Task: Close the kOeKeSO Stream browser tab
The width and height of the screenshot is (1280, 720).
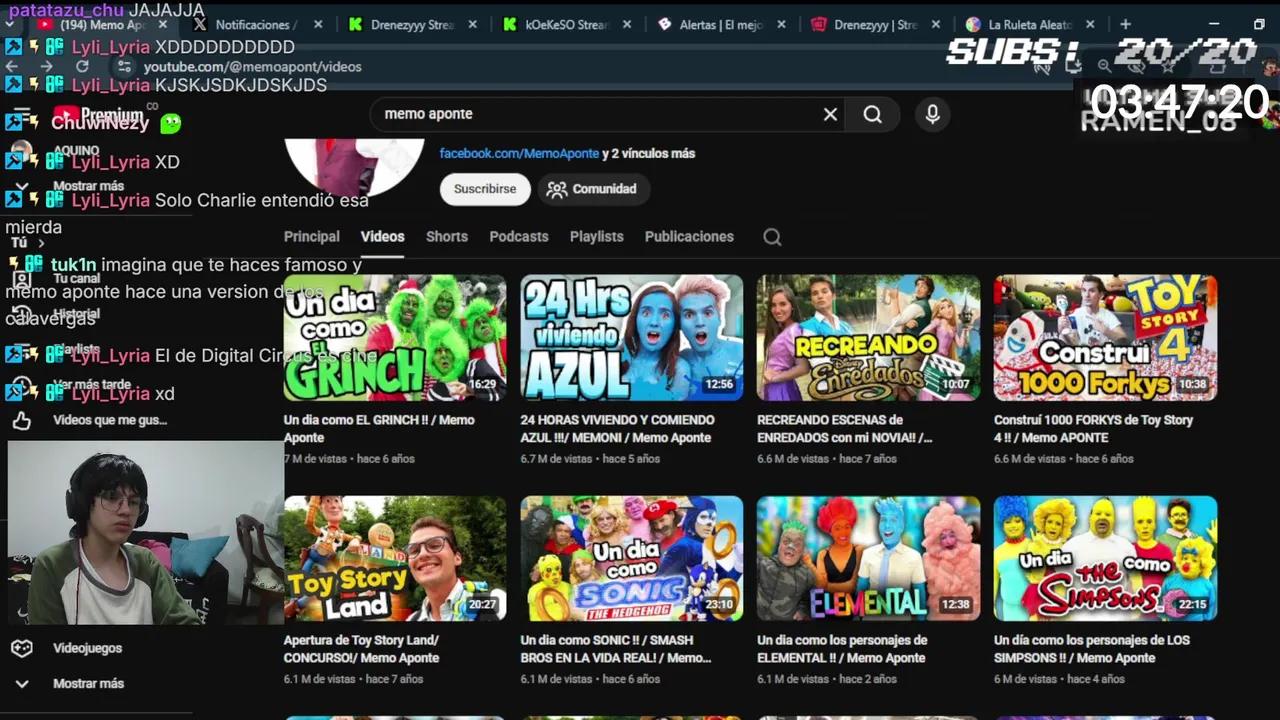Action: click(x=627, y=25)
